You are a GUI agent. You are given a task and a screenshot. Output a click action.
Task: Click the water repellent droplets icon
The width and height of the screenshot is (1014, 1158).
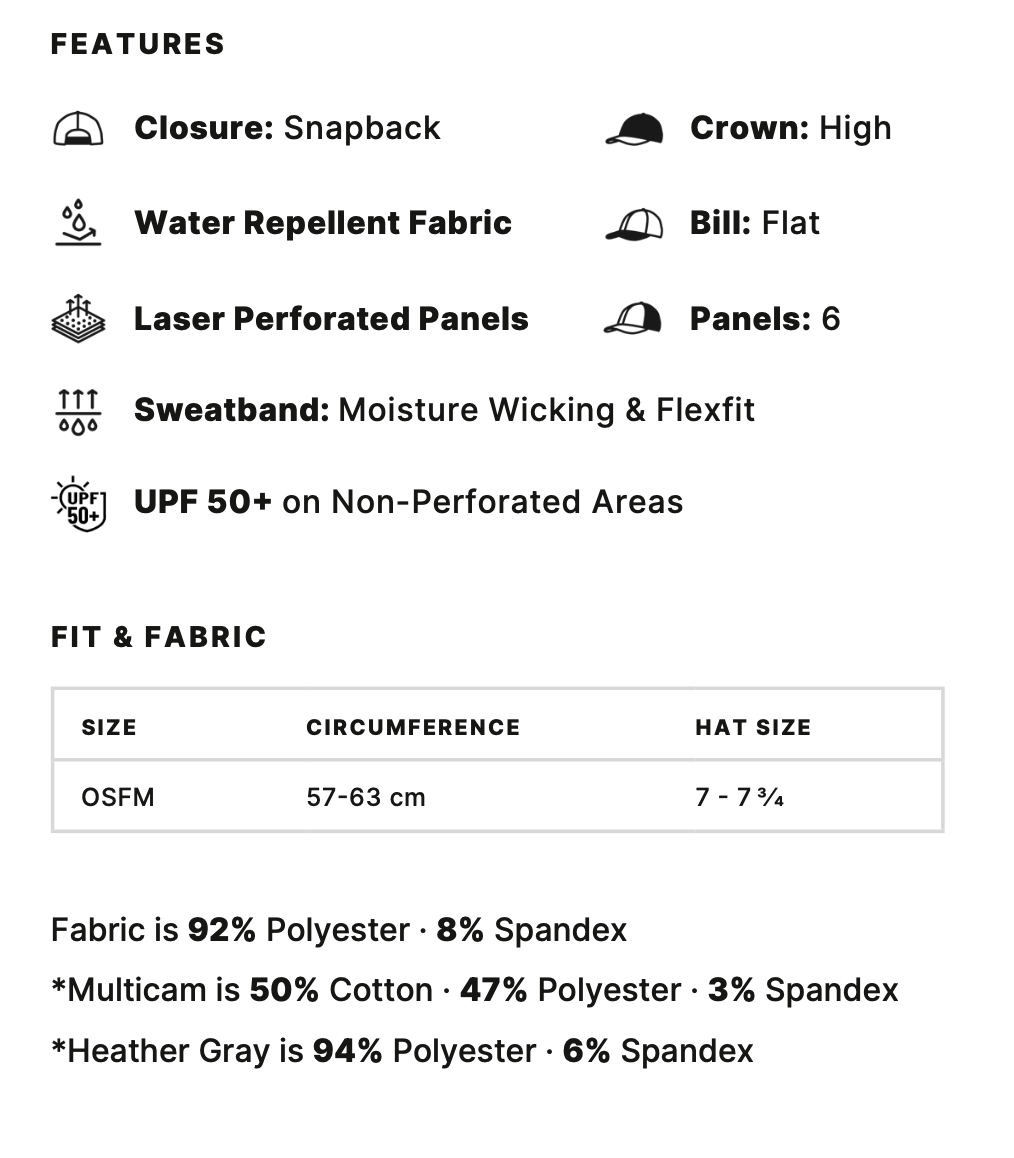[x=78, y=223]
